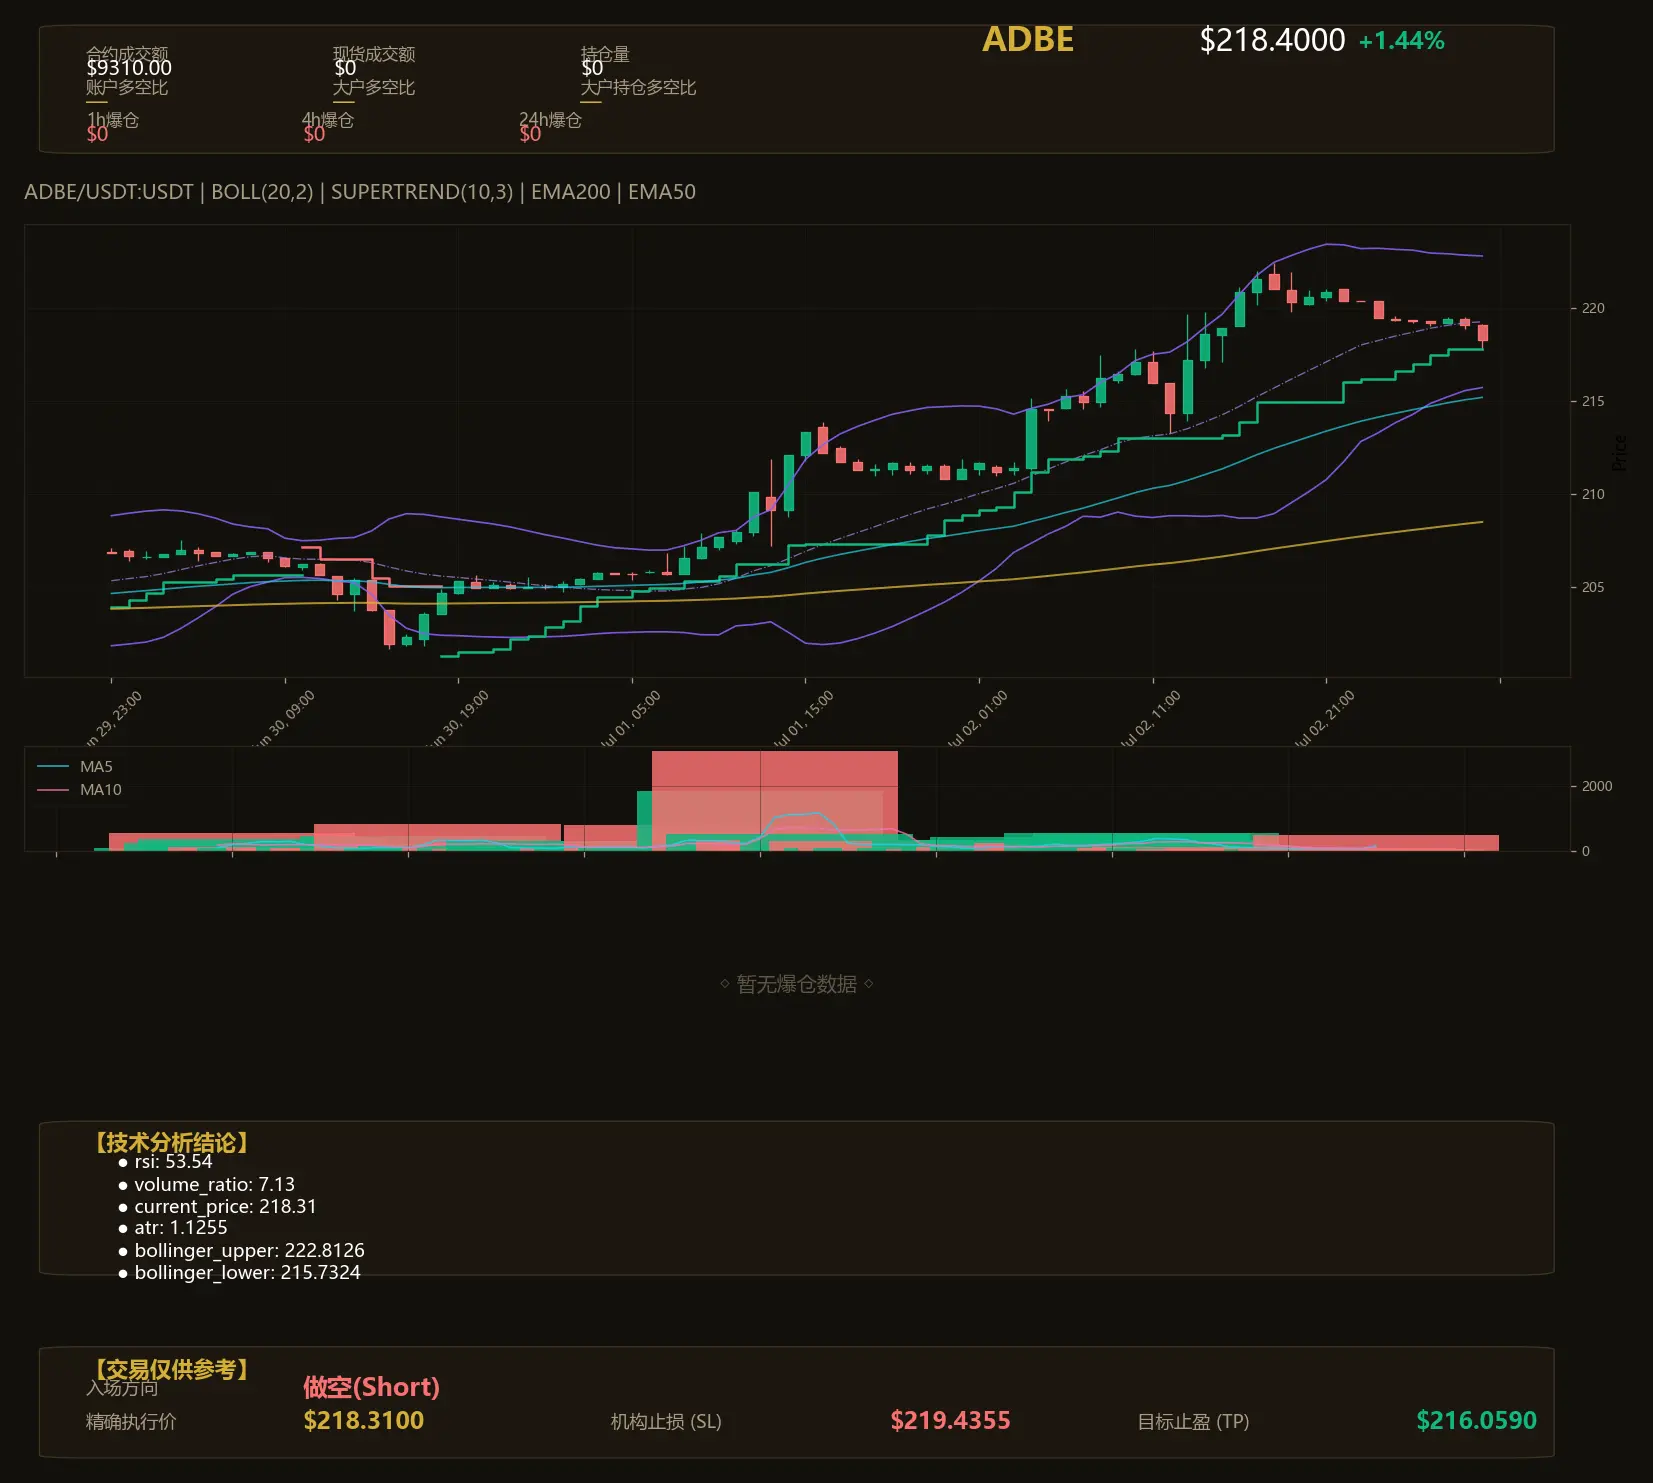1653x1483 pixels.
Task: Select the $216.0590 take-profit value
Action: point(1476,1421)
